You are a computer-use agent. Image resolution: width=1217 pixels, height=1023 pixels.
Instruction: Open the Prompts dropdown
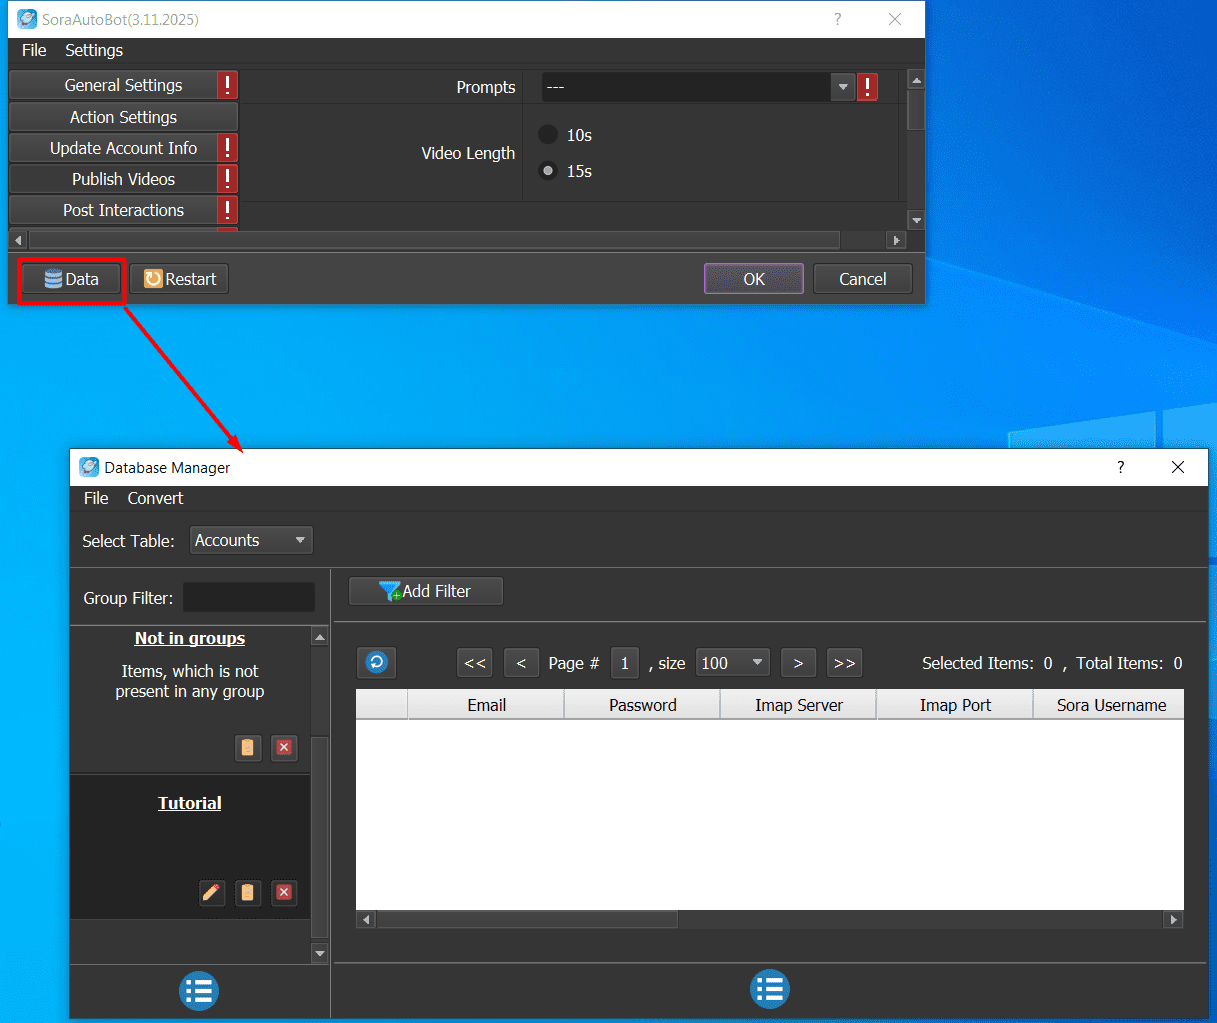(843, 87)
